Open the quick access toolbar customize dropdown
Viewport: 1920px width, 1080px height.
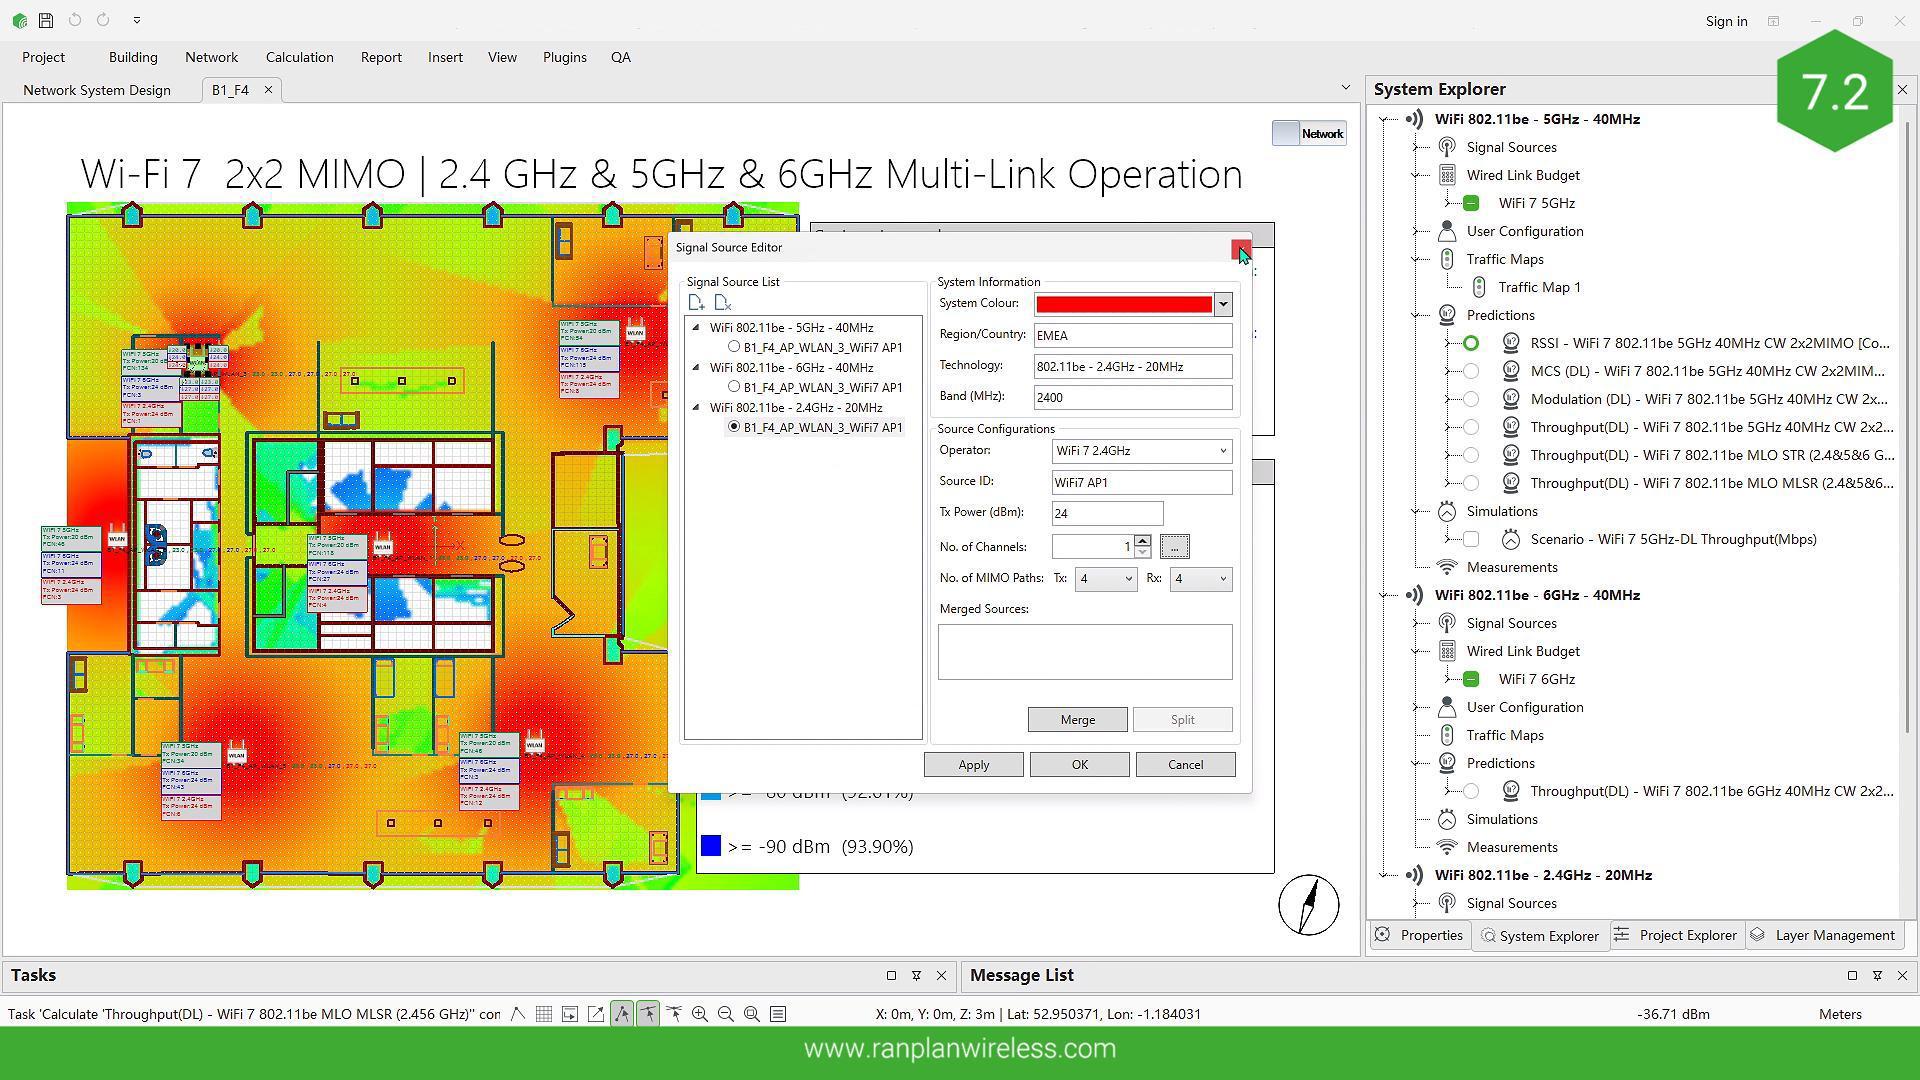[137, 20]
